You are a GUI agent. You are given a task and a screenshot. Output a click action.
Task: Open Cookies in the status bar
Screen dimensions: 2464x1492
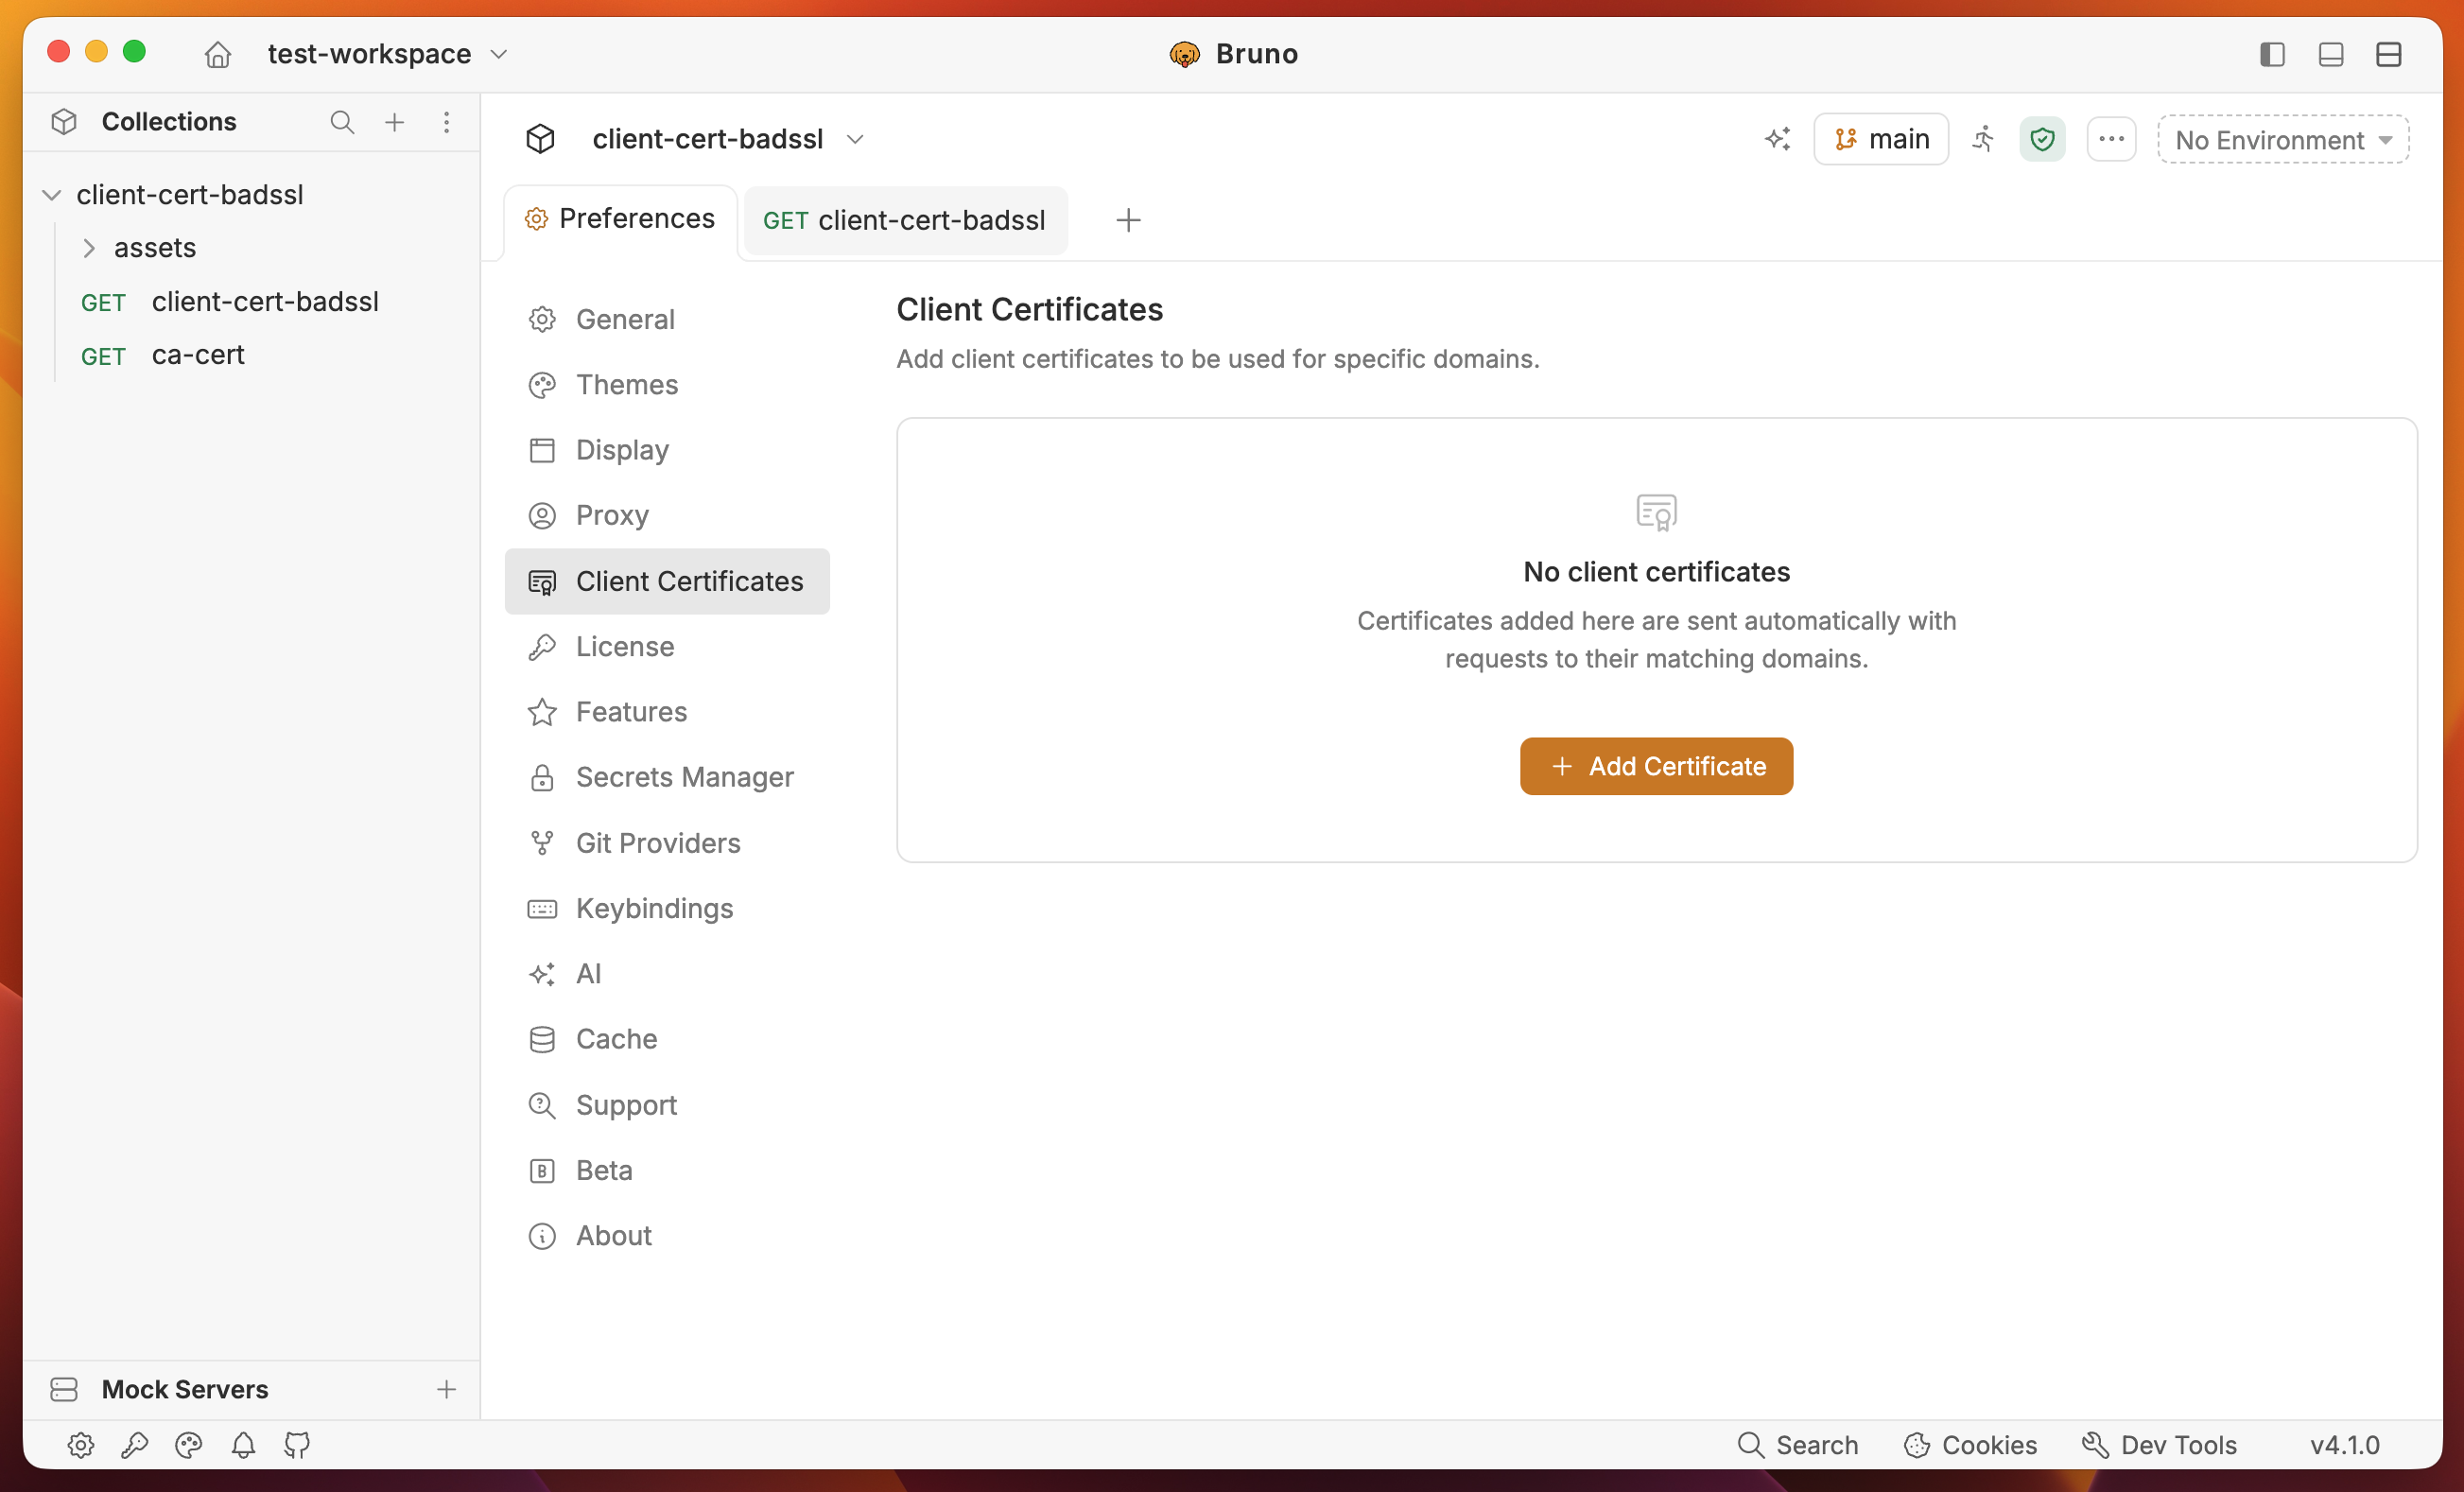tap(1970, 1445)
